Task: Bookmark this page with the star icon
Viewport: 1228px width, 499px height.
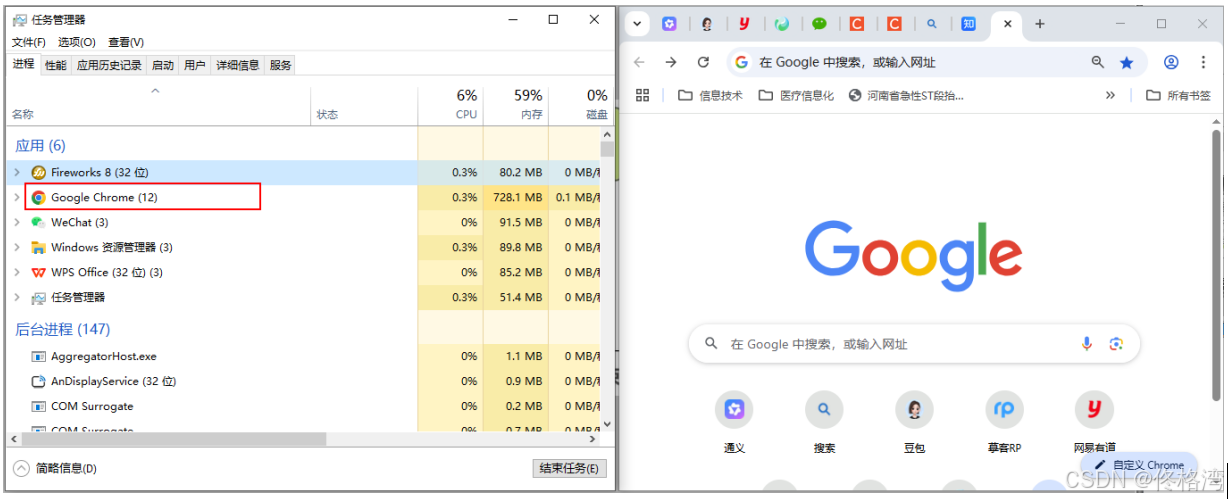Action: click(x=1126, y=62)
